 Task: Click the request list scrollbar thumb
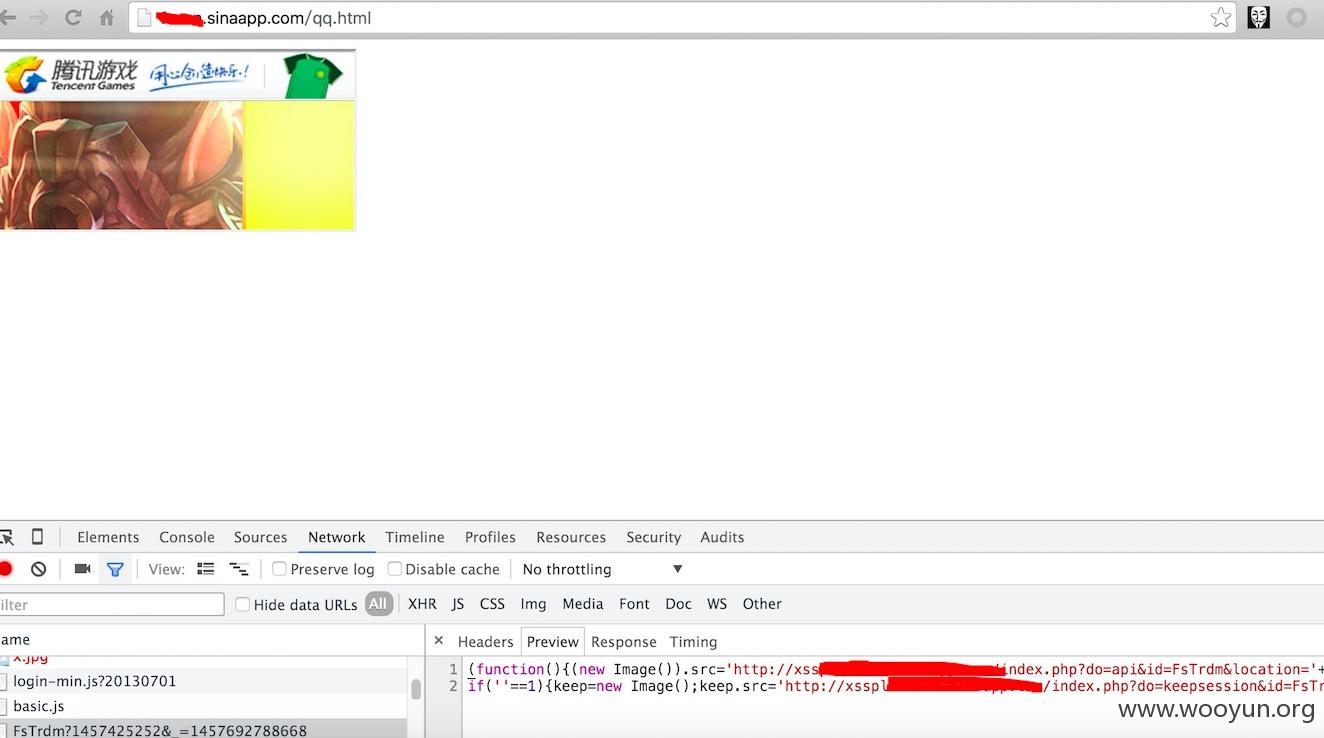(416, 688)
